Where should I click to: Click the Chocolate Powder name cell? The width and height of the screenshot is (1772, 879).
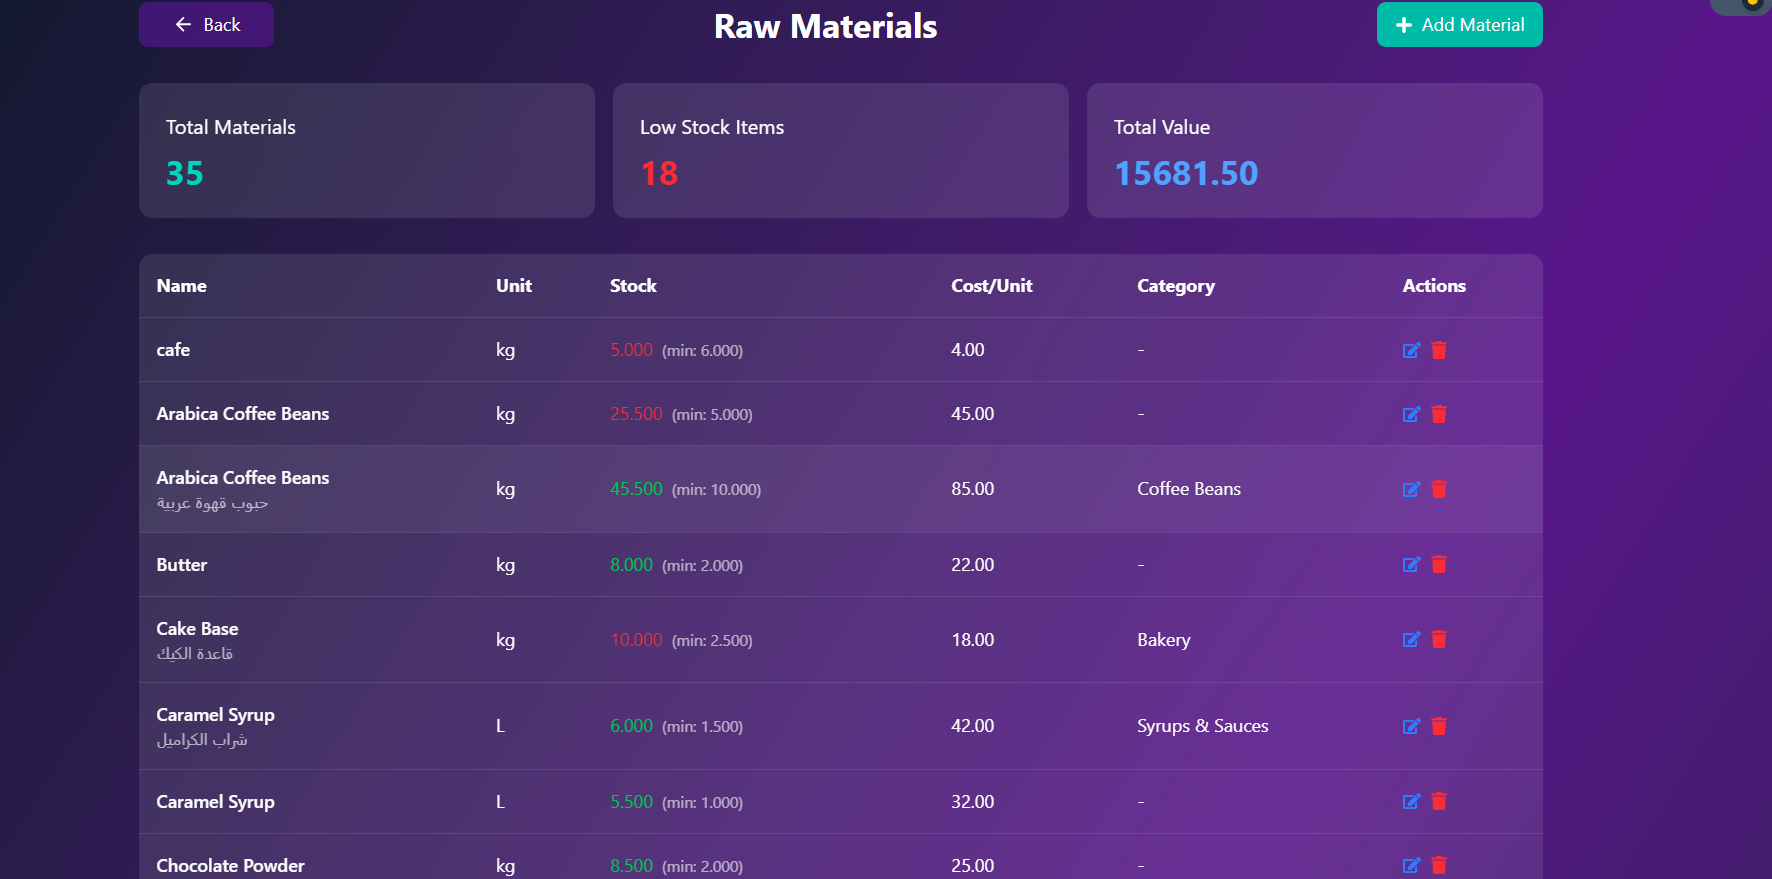click(x=231, y=866)
